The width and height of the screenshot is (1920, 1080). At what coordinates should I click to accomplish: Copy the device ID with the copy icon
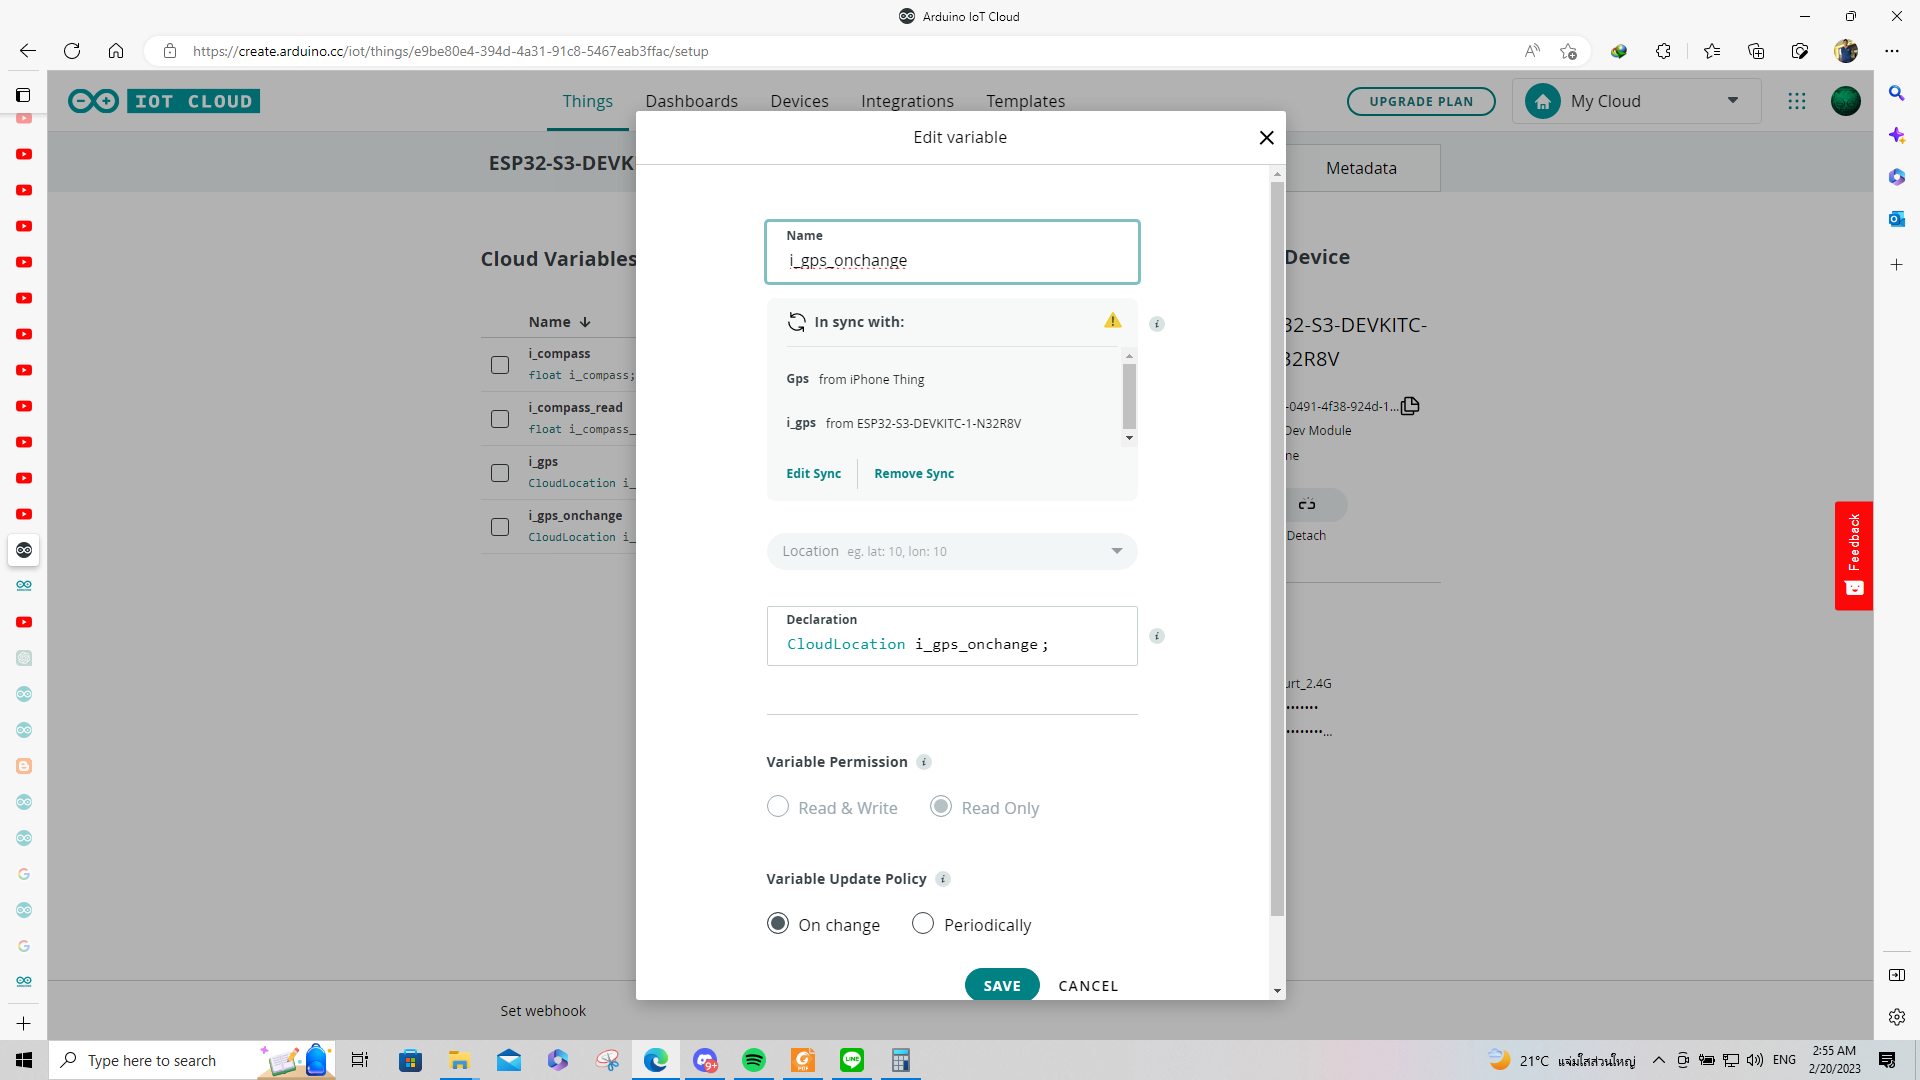click(1410, 406)
